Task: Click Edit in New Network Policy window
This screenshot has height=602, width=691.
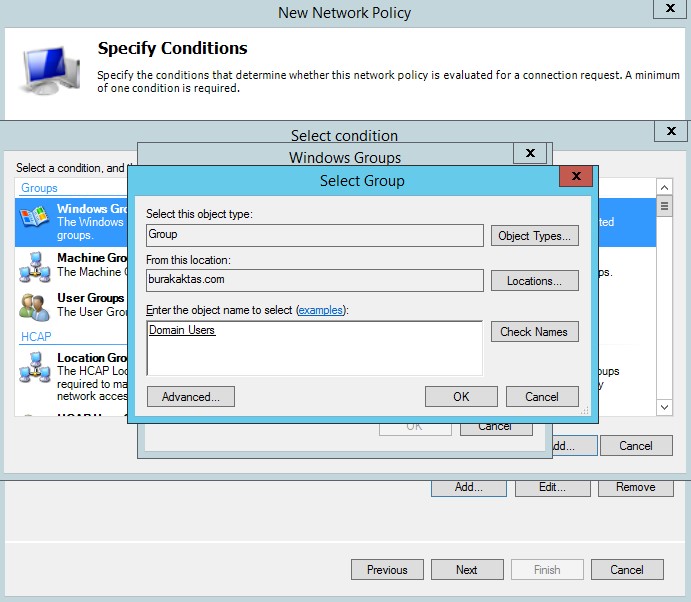Action: [x=553, y=488]
